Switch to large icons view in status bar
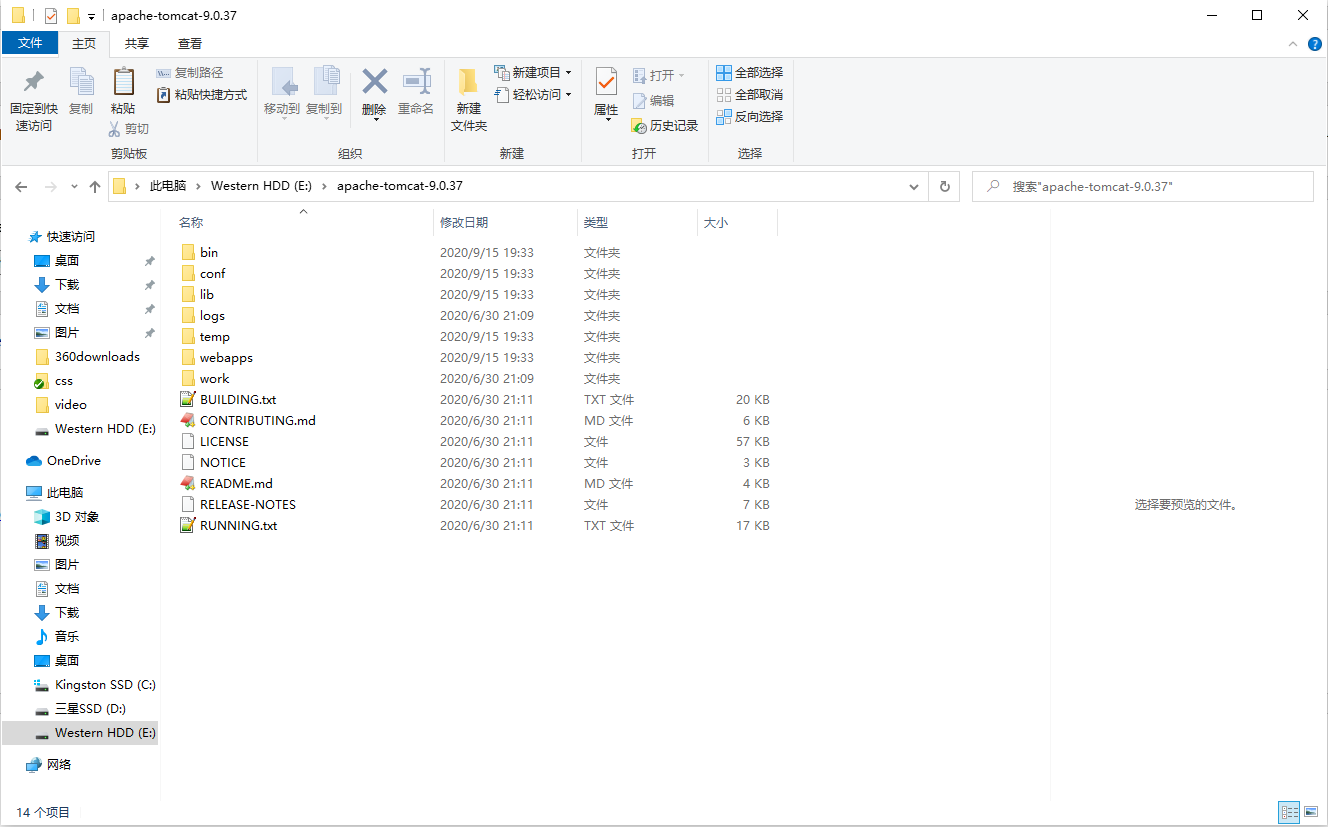 [x=1310, y=812]
